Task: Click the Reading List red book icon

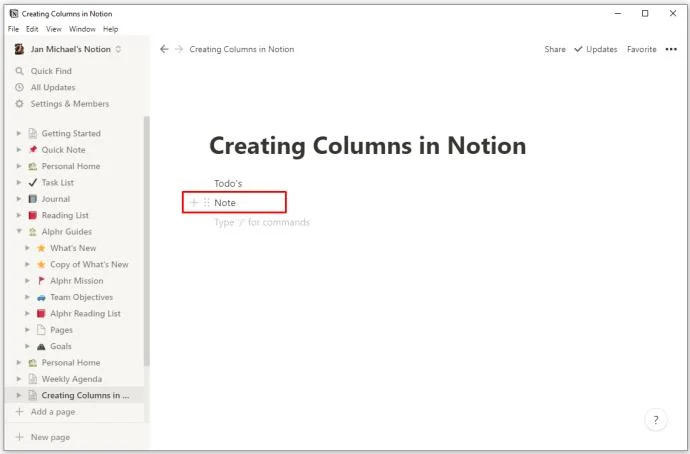Action: (x=33, y=215)
